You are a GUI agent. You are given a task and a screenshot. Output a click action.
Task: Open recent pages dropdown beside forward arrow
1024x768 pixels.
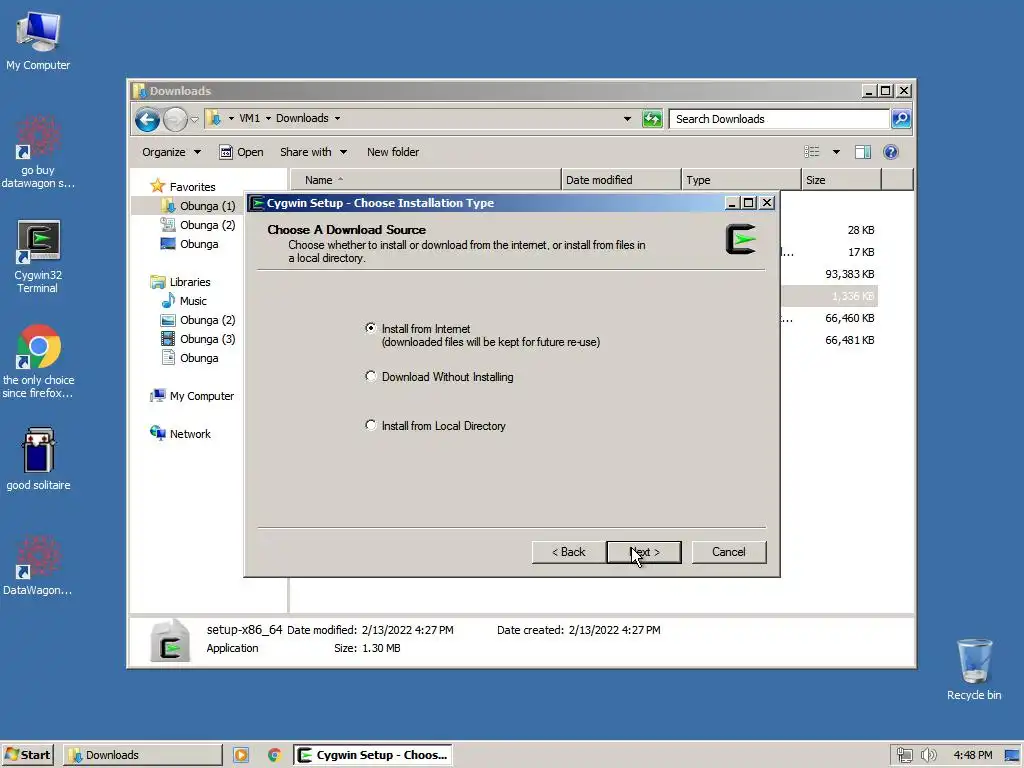point(194,120)
